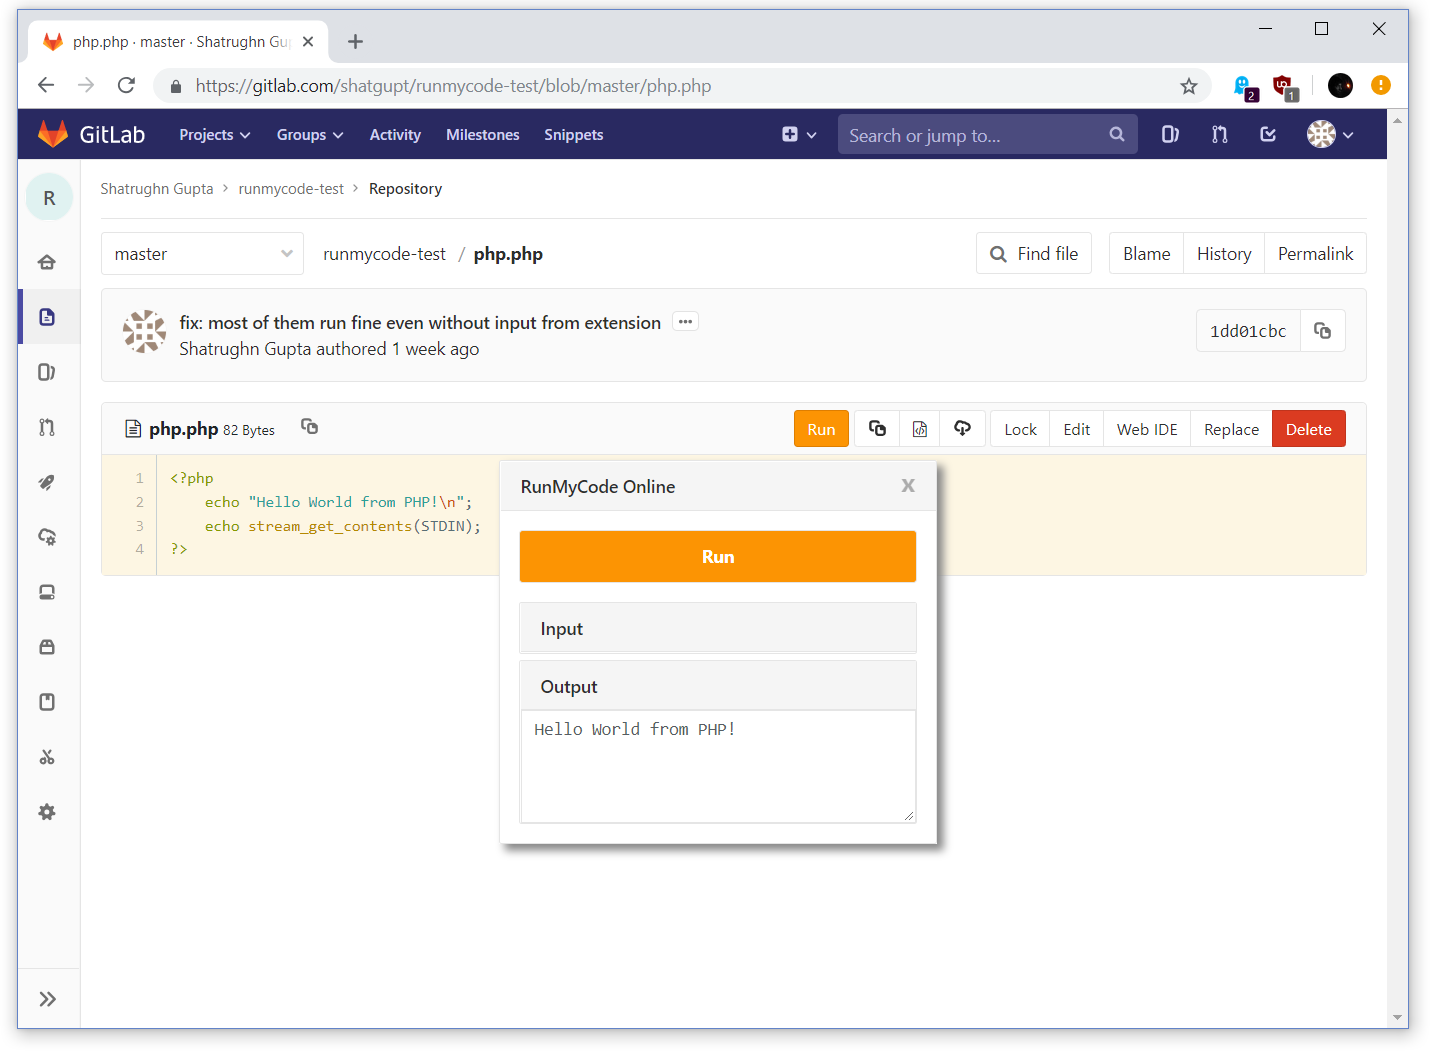
Task: Go to Milestones page
Action: click(483, 134)
